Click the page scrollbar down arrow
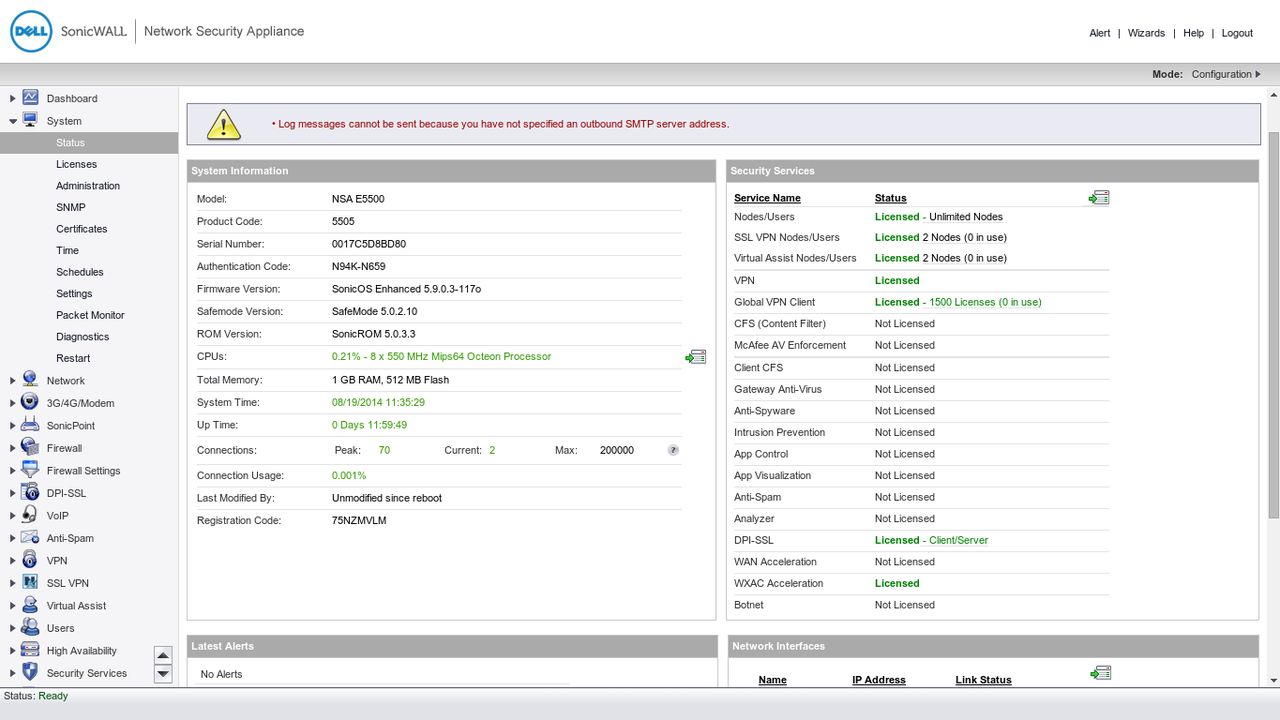Image resolution: width=1280 pixels, height=720 pixels. [x=1273, y=681]
